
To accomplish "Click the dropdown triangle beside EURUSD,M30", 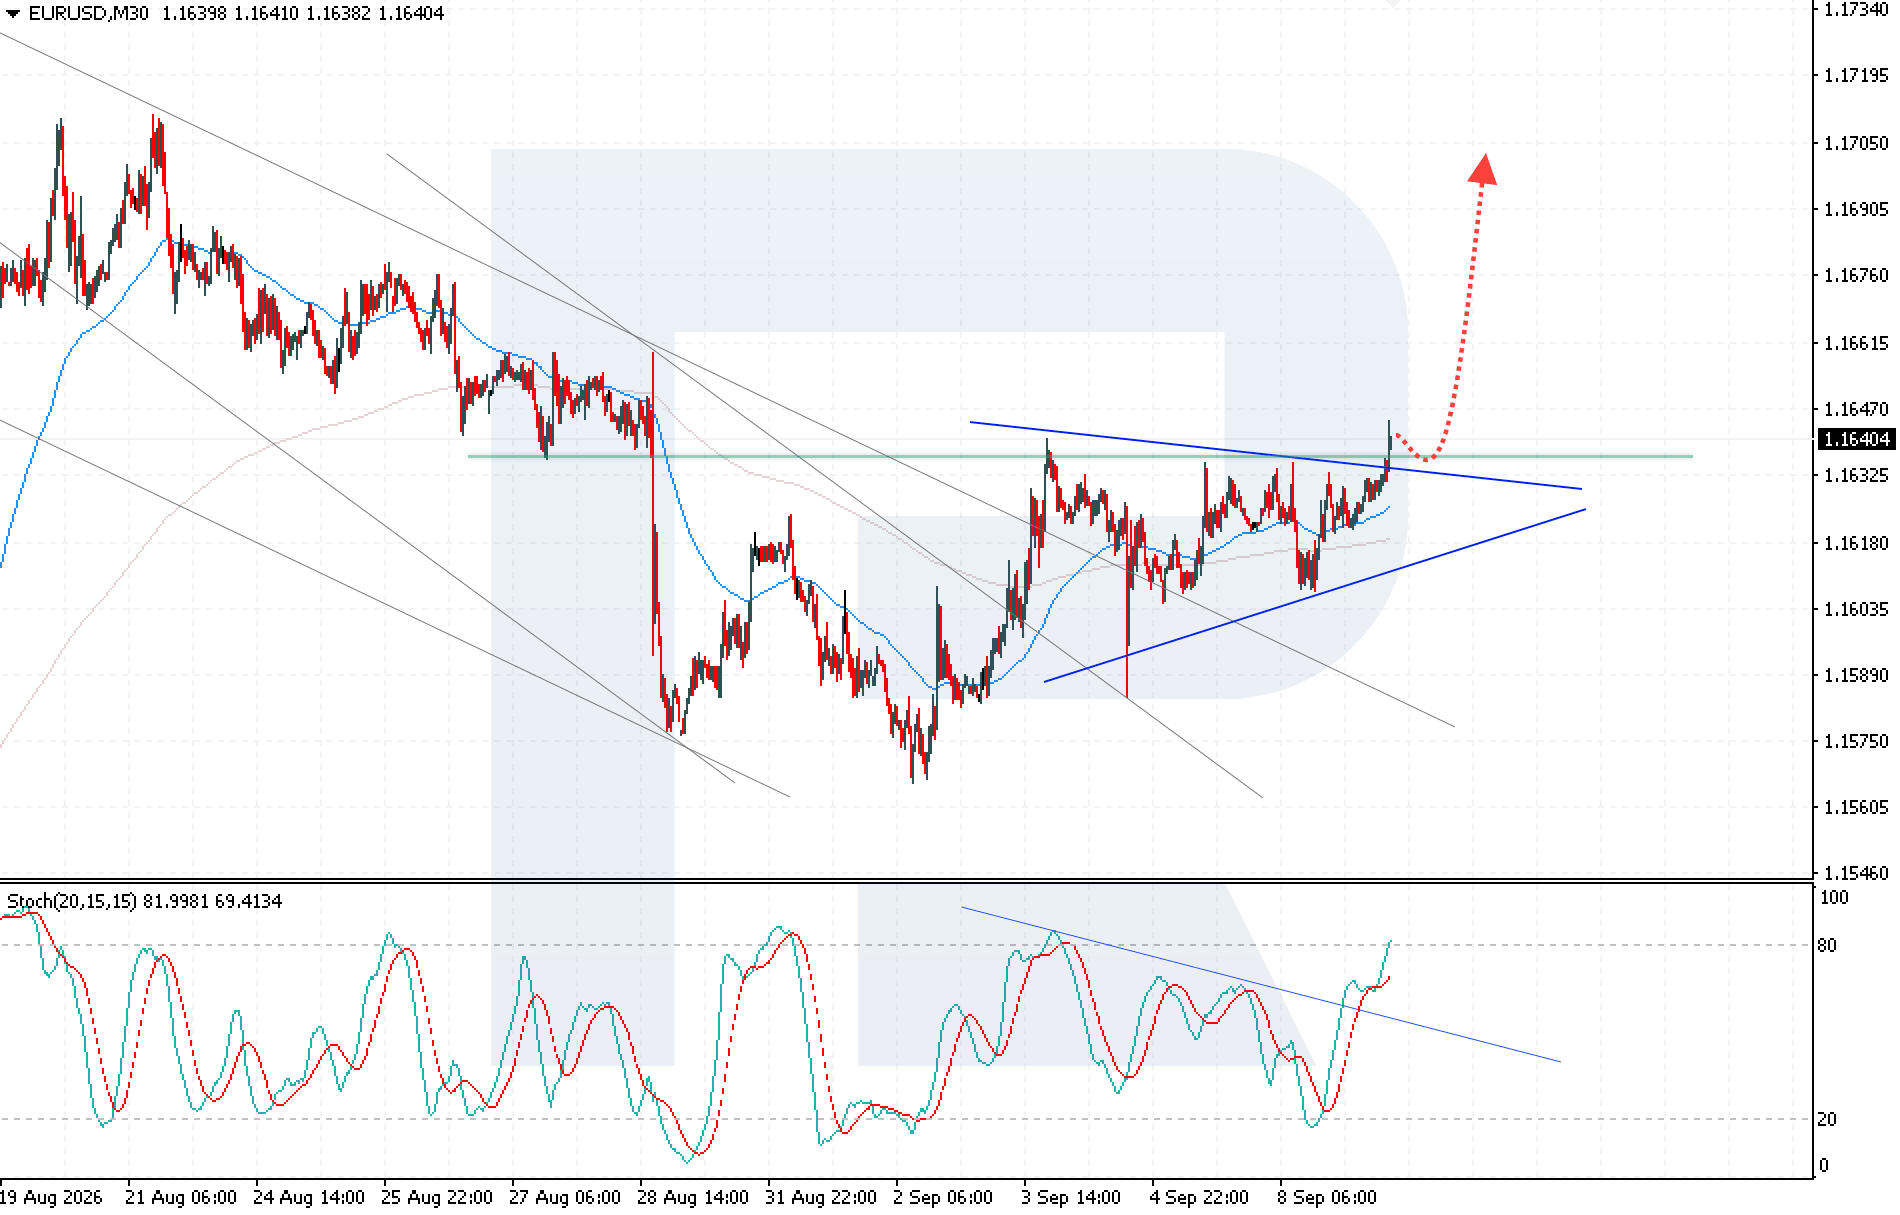I will (x=13, y=14).
